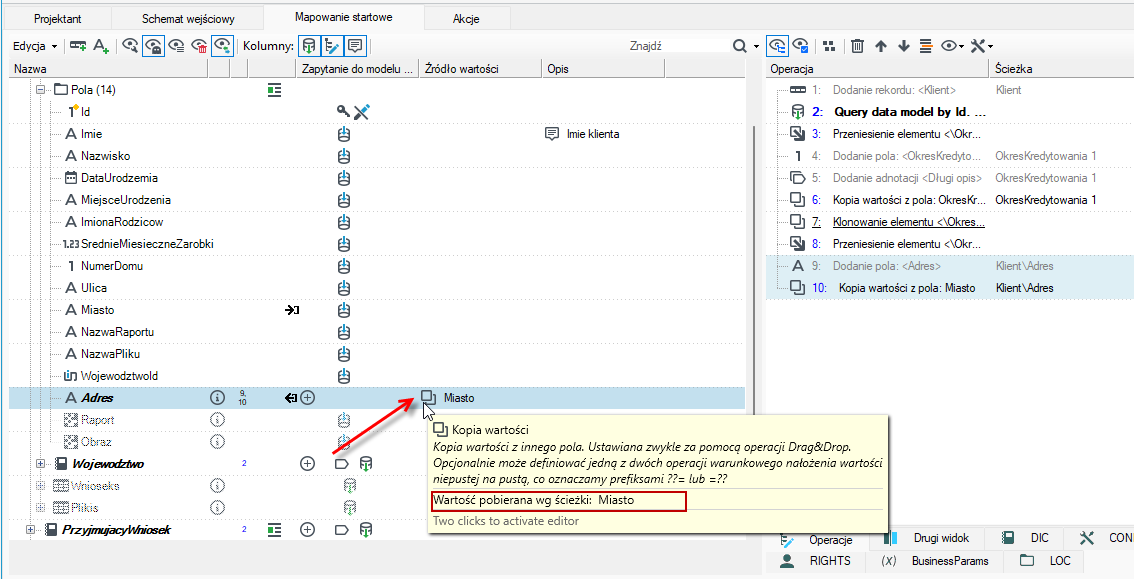Toggle the eye with tree operations view
Image resolution: width=1134 pixels, height=579 pixels.
click(777, 46)
